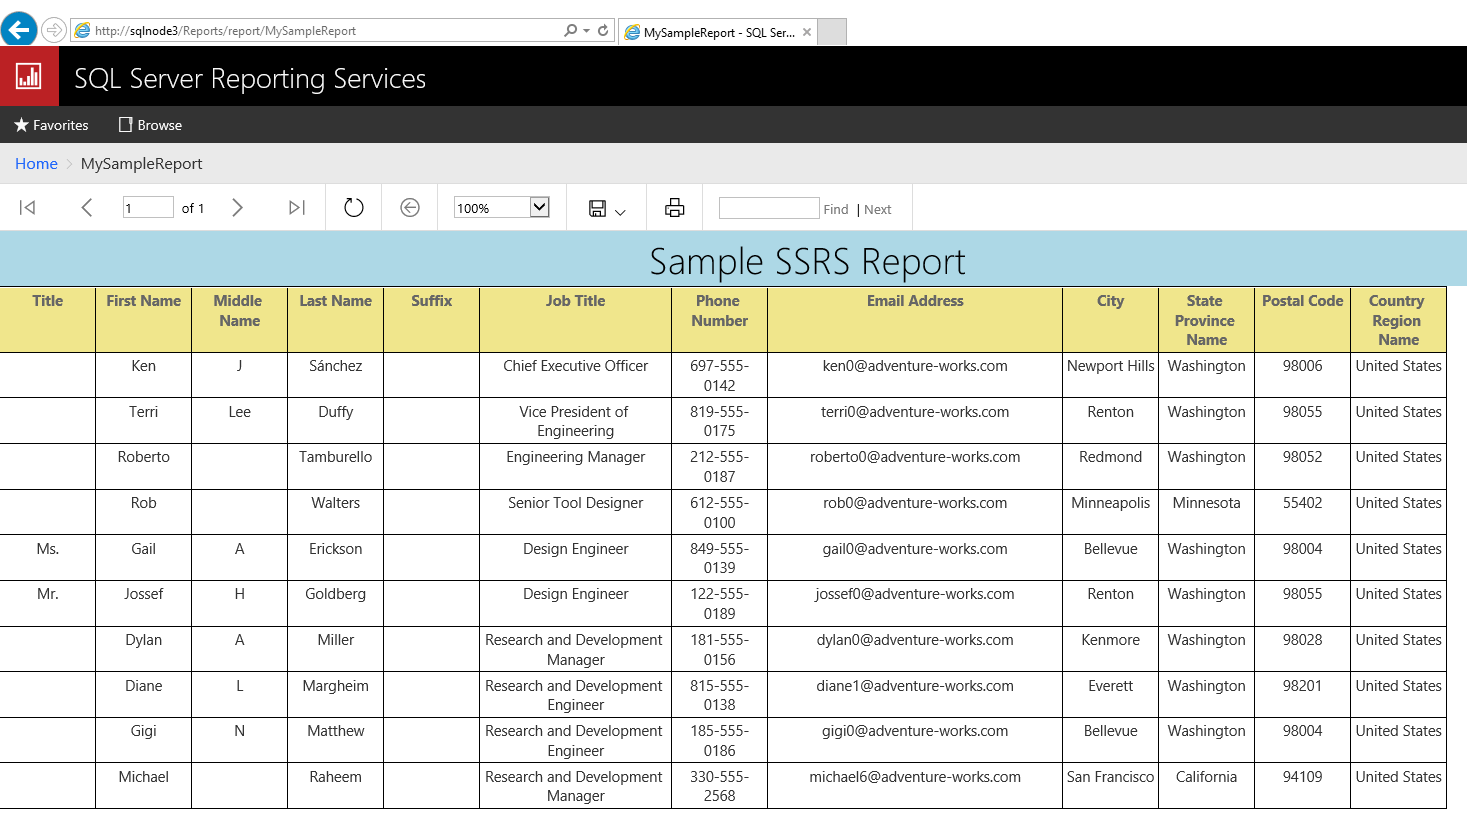Click the Find button
This screenshot has height=817, width=1467.
[x=836, y=209]
